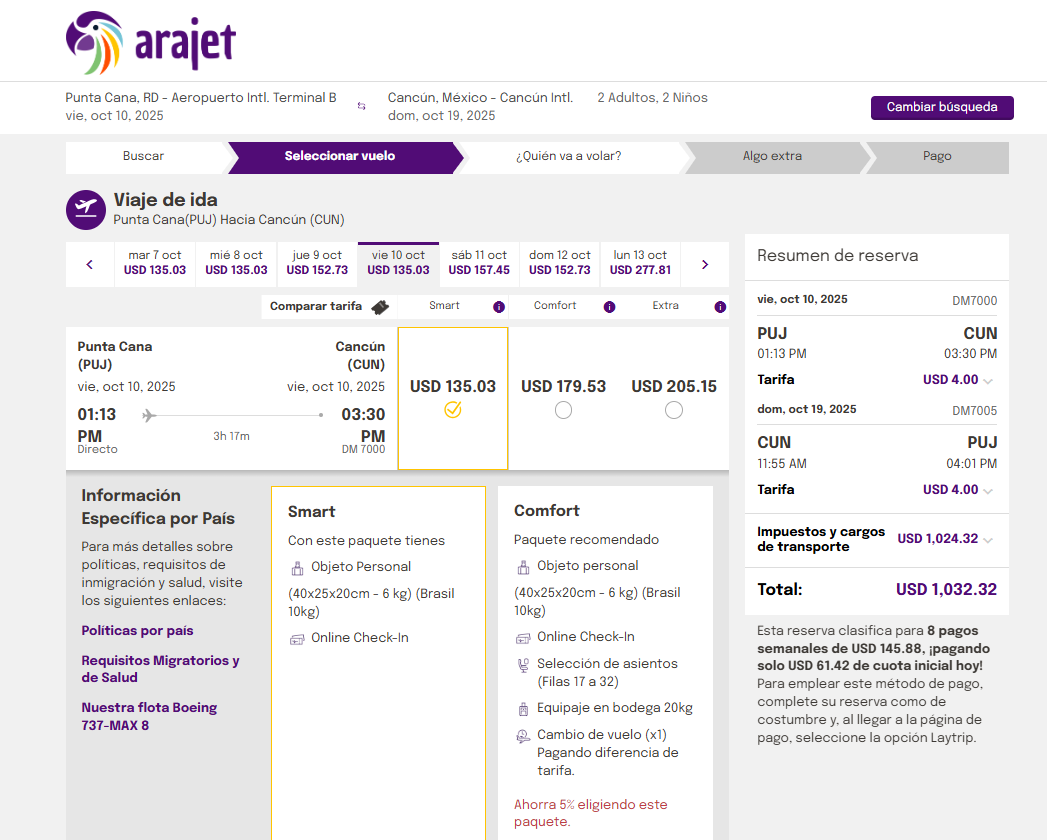Click Cambio de vuelo icon
The width and height of the screenshot is (1047, 840).
(524, 736)
